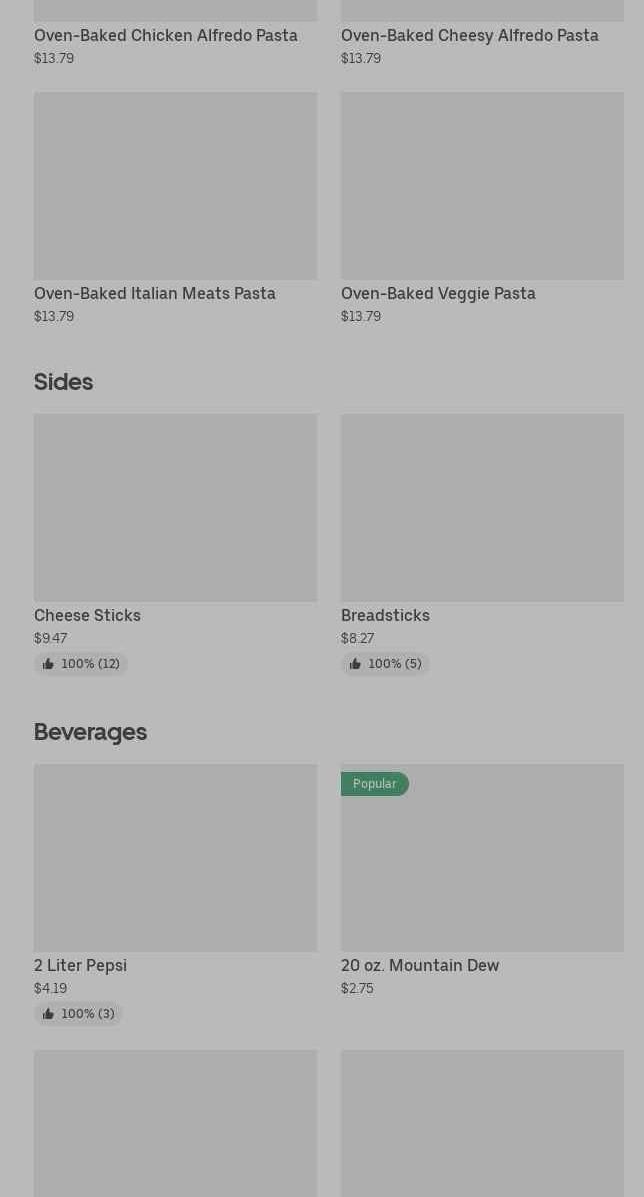Select Oven-Baked Chicken Alfredo Pasta title

click(166, 35)
